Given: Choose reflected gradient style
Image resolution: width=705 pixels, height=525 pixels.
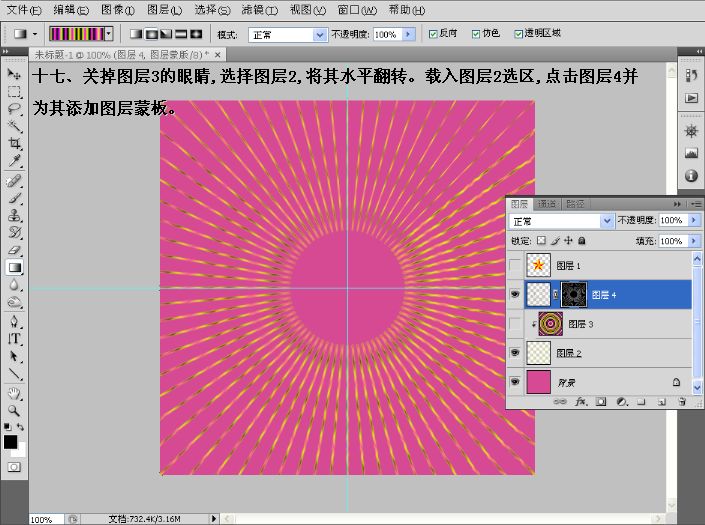Looking at the screenshot, I should [x=181, y=34].
